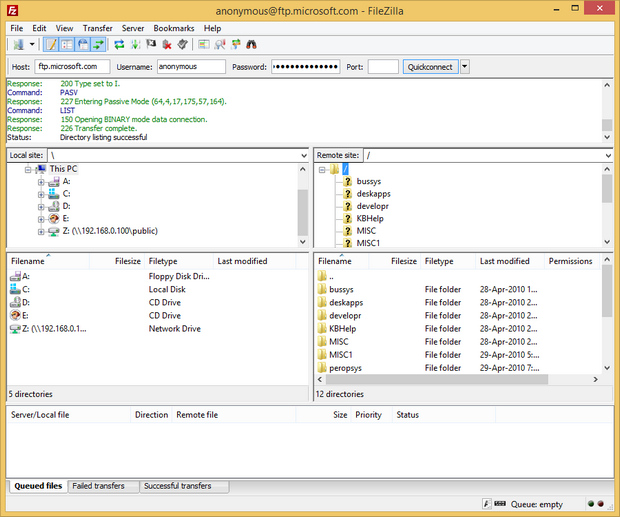Open the Site Manager icon
Image resolution: width=620 pixels, height=517 pixels.
[x=17, y=45]
